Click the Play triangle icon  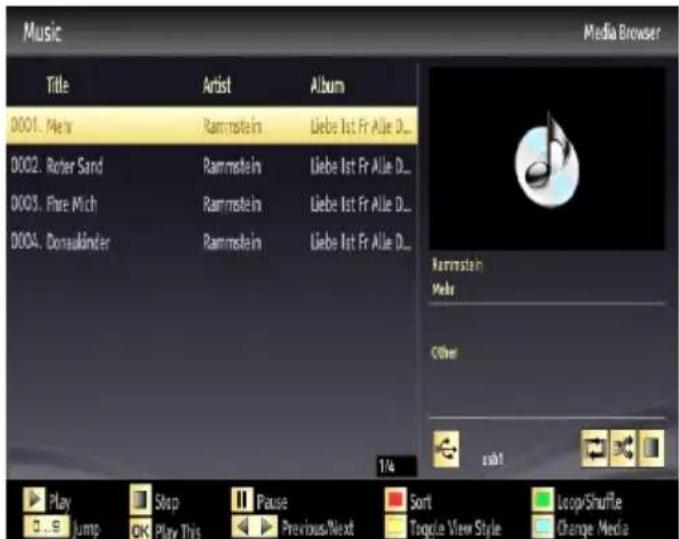34,500
